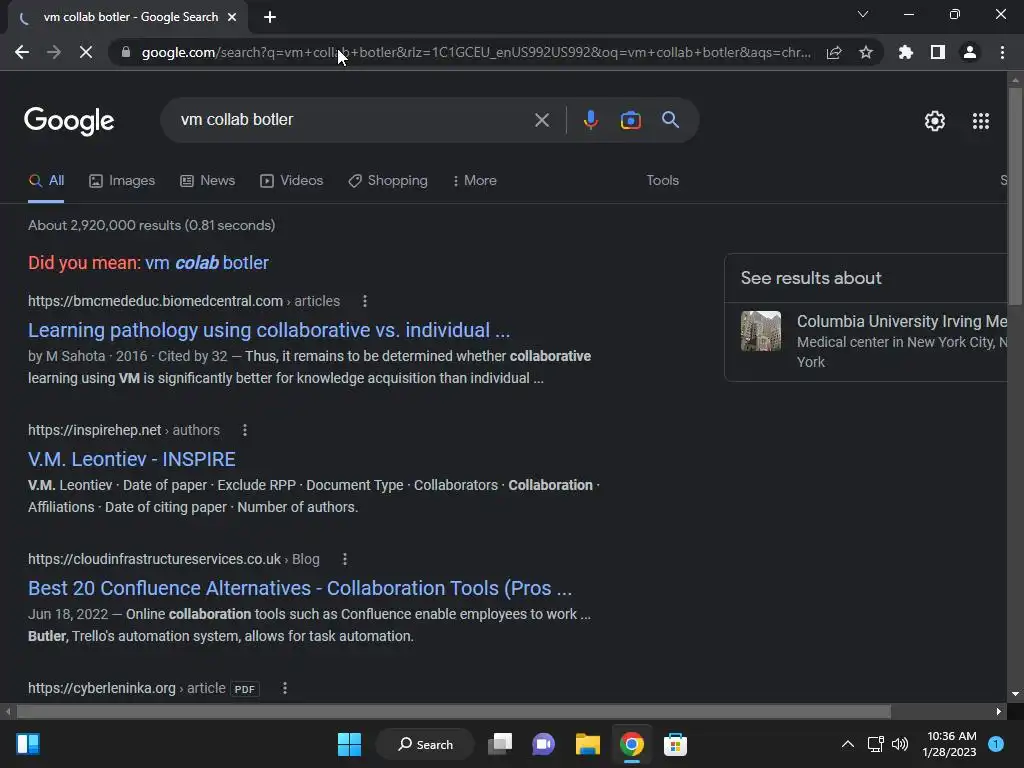Open Microsoft Store from the taskbar
Screen dimensions: 1024x768
tap(675, 744)
